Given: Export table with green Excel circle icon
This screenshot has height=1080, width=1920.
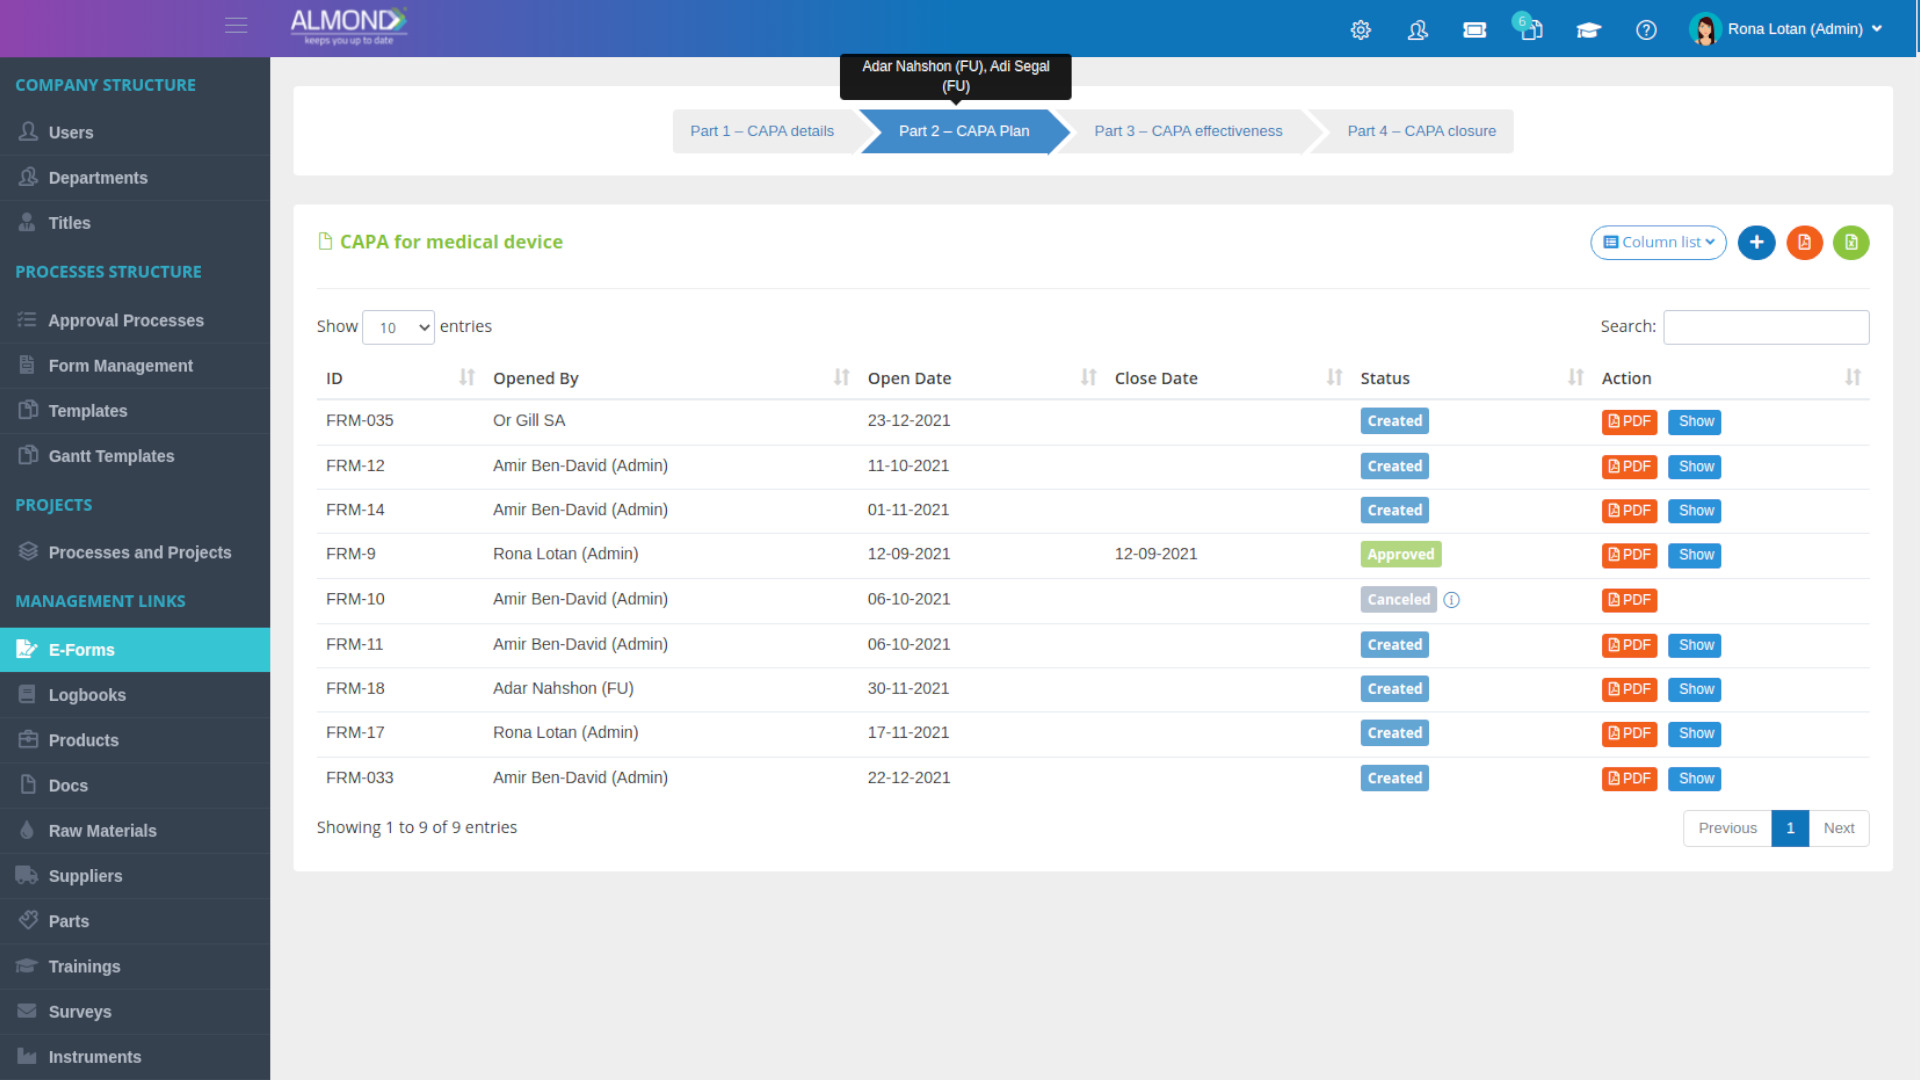Looking at the screenshot, I should pos(1851,242).
